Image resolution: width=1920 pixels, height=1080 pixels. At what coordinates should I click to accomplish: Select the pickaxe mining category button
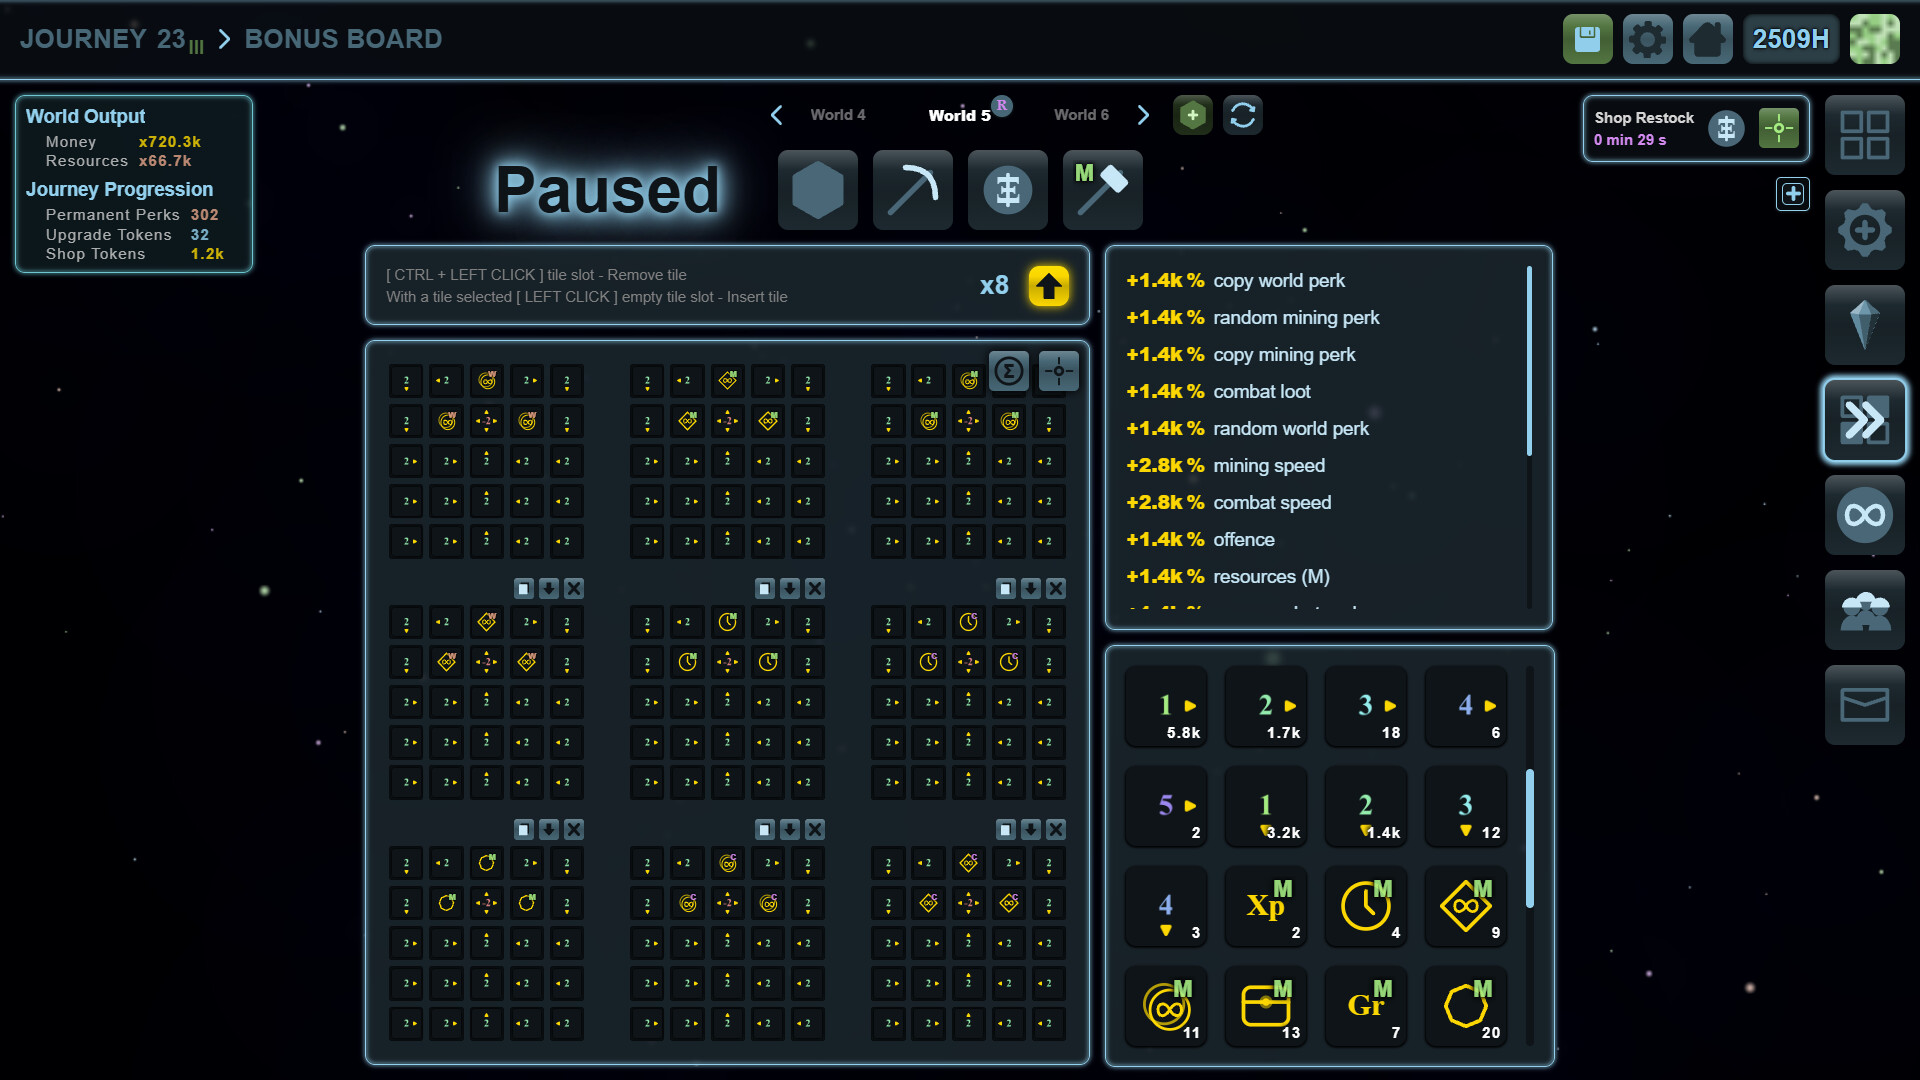pos(912,190)
